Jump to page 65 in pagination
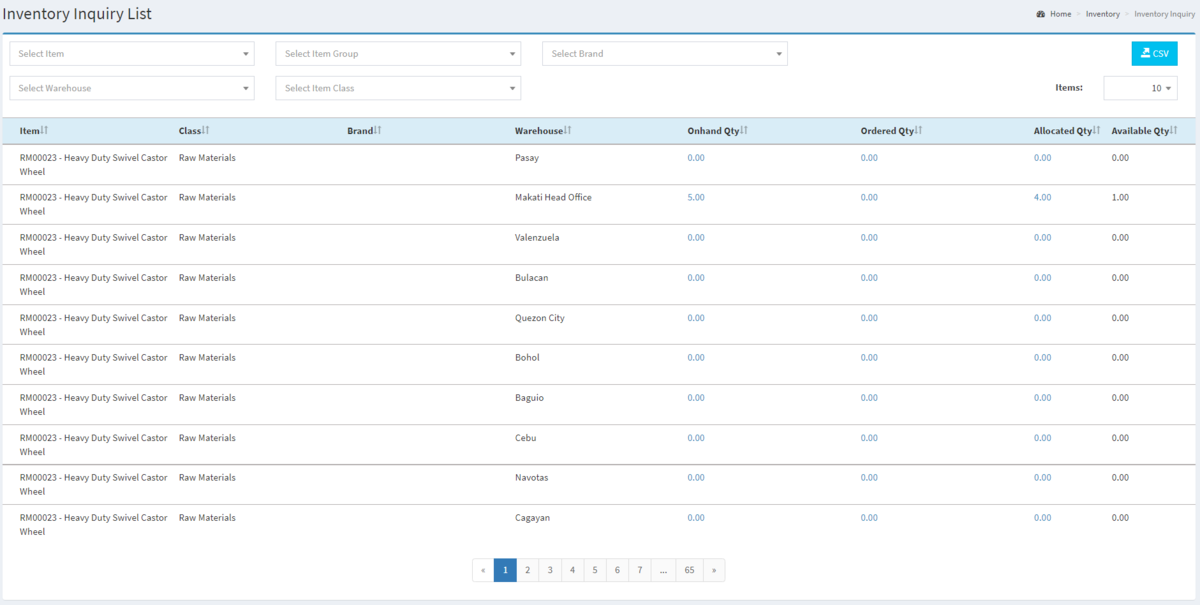The height and width of the screenshot is (605, 1200). (x=689, y=569)
